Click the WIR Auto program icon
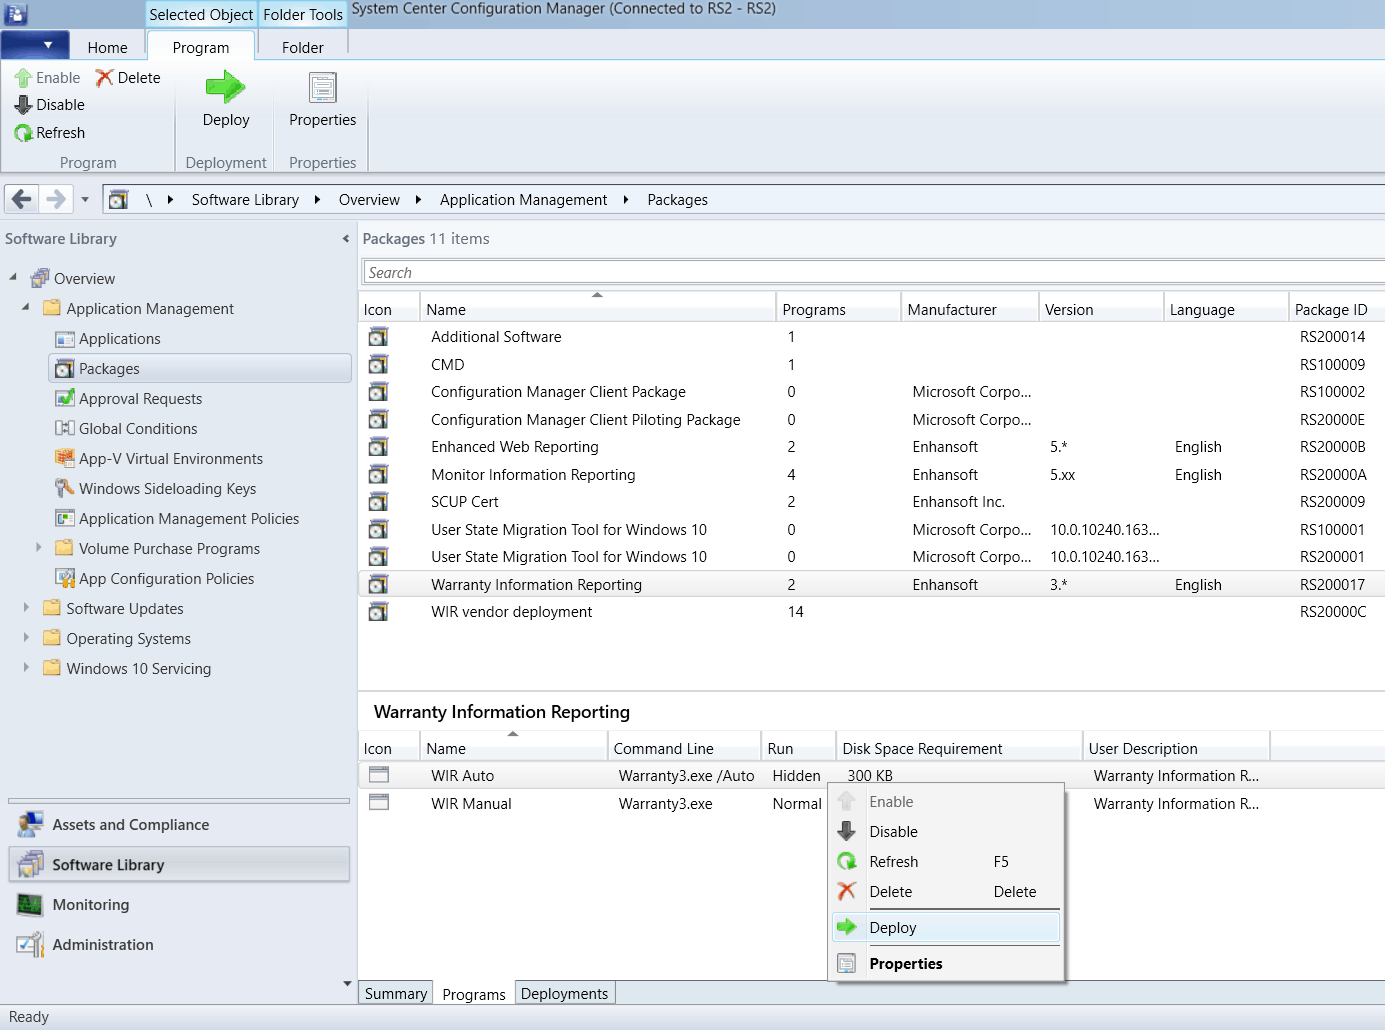 coord(379,775)
